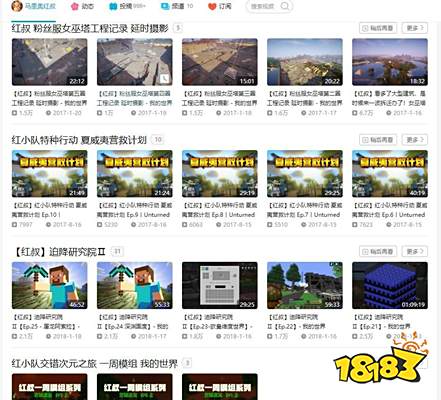Switch to the 频道 tab
This screenshot has height=400, width=441.
(x=177, y=6)
